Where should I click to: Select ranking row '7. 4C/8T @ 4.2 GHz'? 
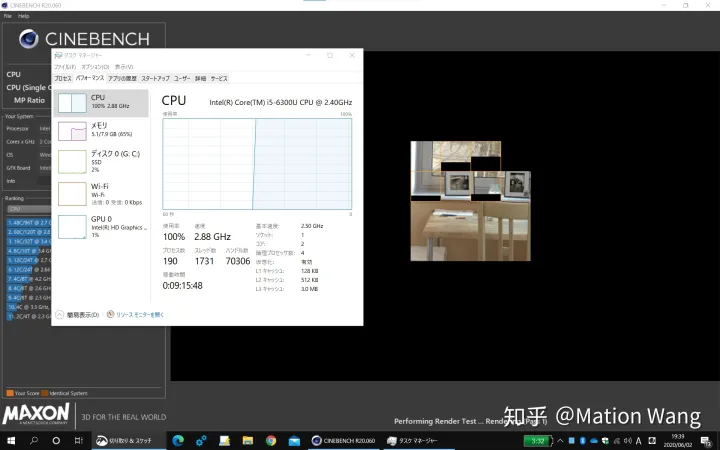28,279
